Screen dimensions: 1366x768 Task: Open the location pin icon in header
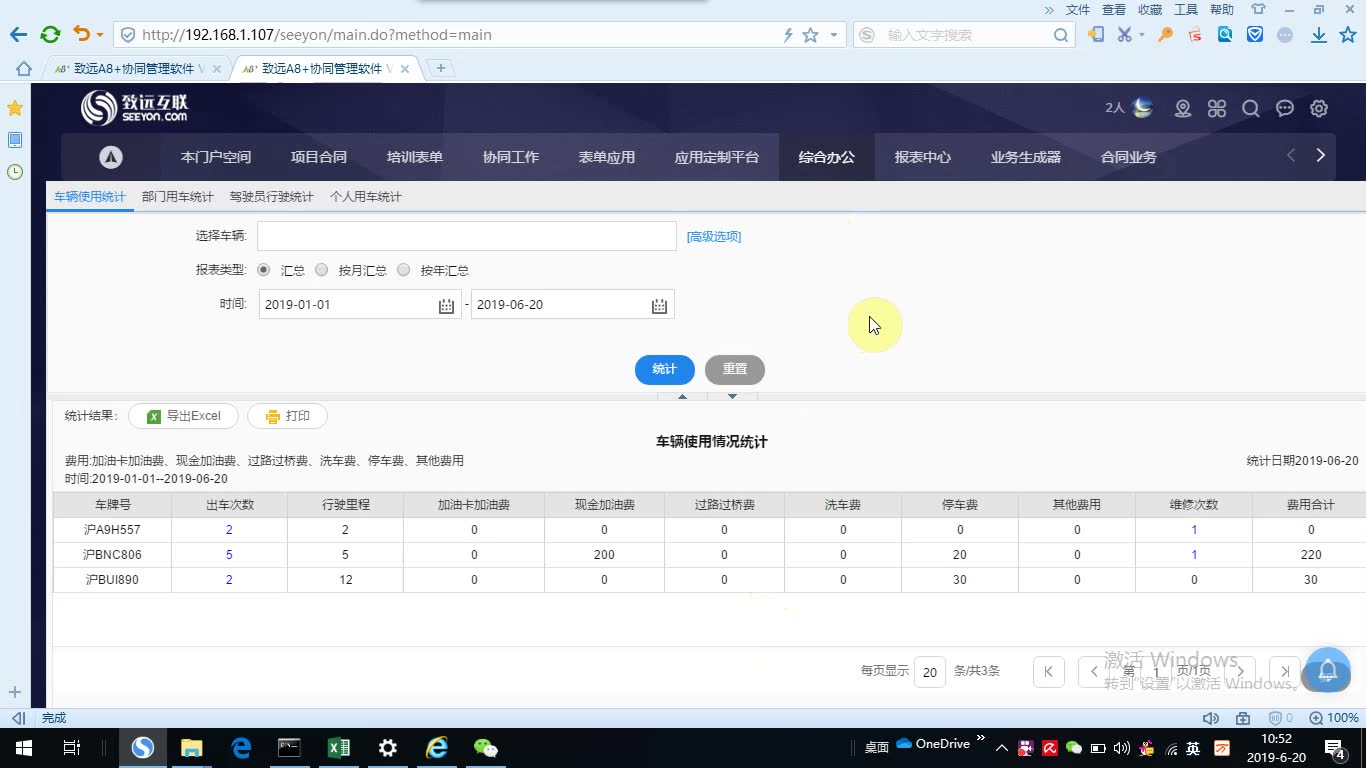point(1183,109)
